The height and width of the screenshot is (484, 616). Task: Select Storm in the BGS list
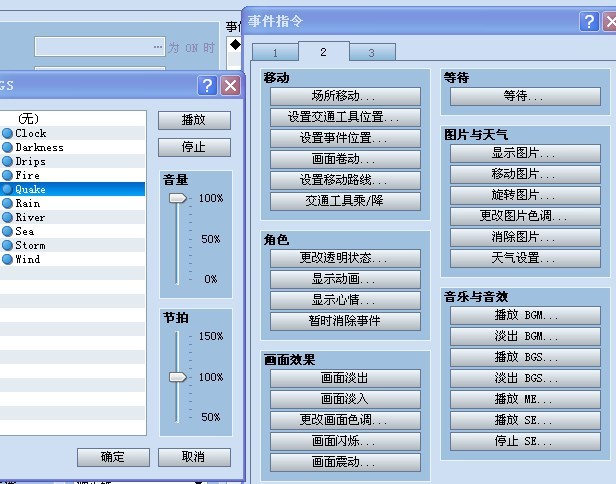pos(73,245)
